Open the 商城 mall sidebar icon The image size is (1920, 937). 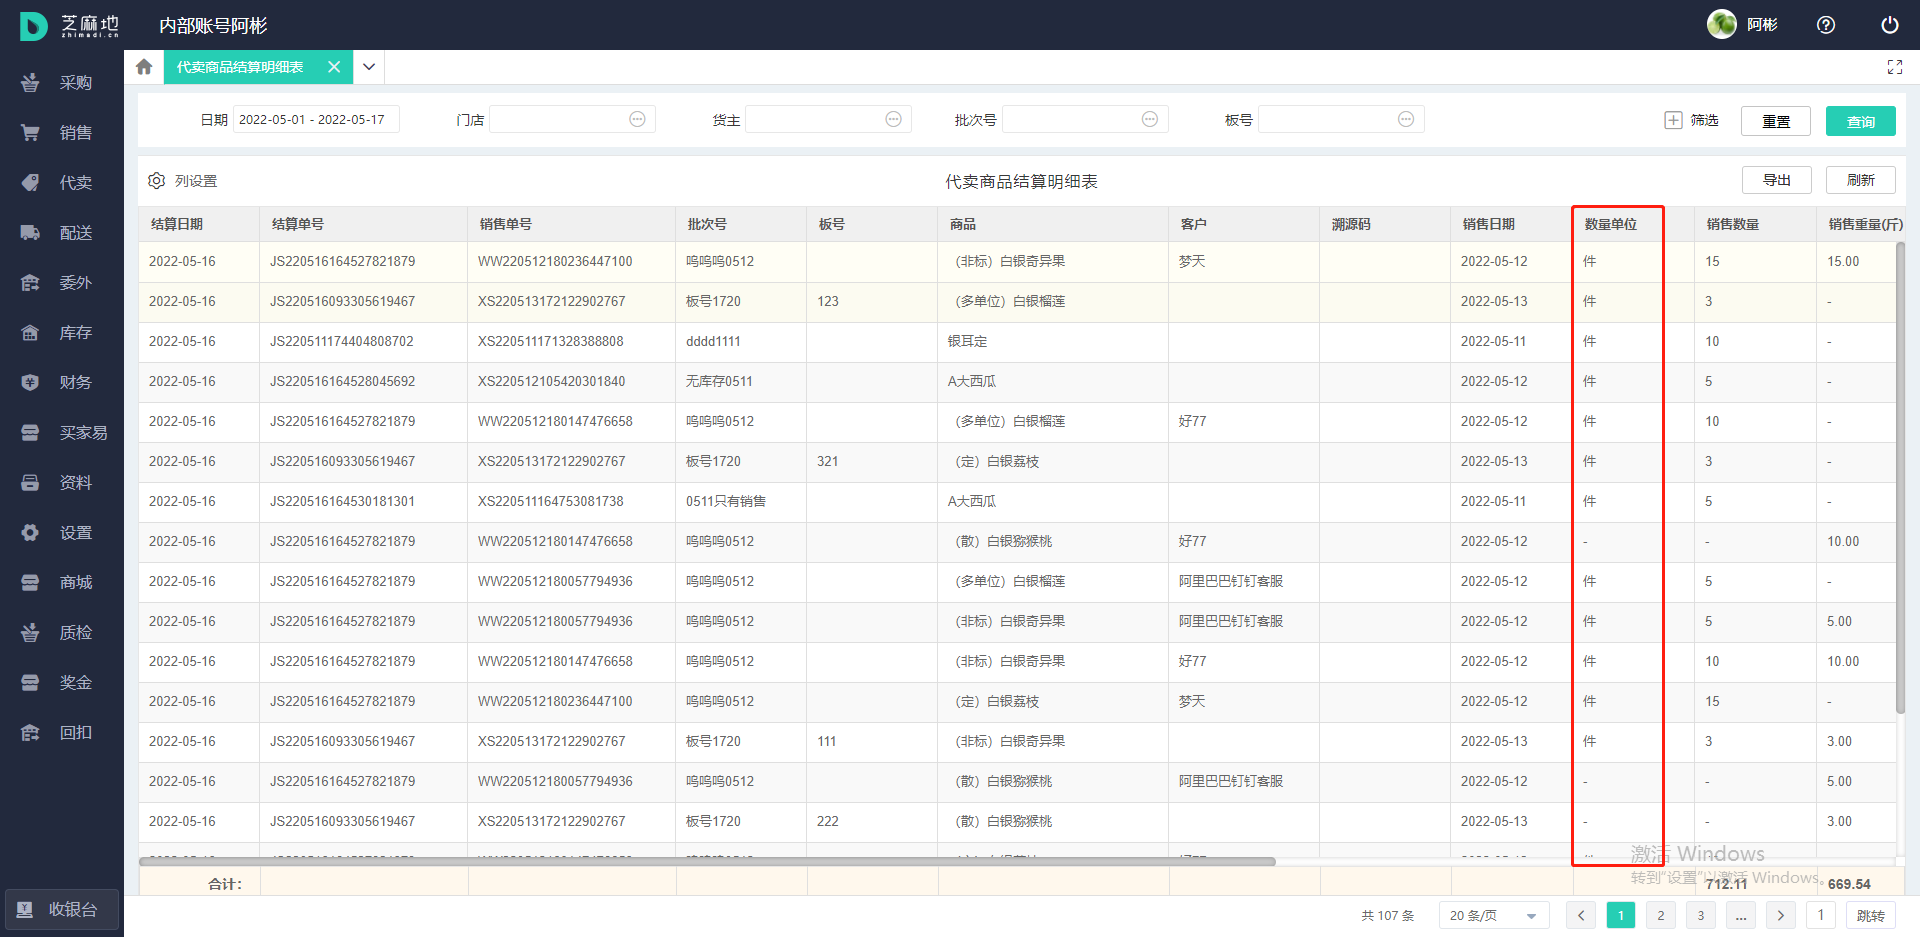pyautogui.click(x=30, y=582)
